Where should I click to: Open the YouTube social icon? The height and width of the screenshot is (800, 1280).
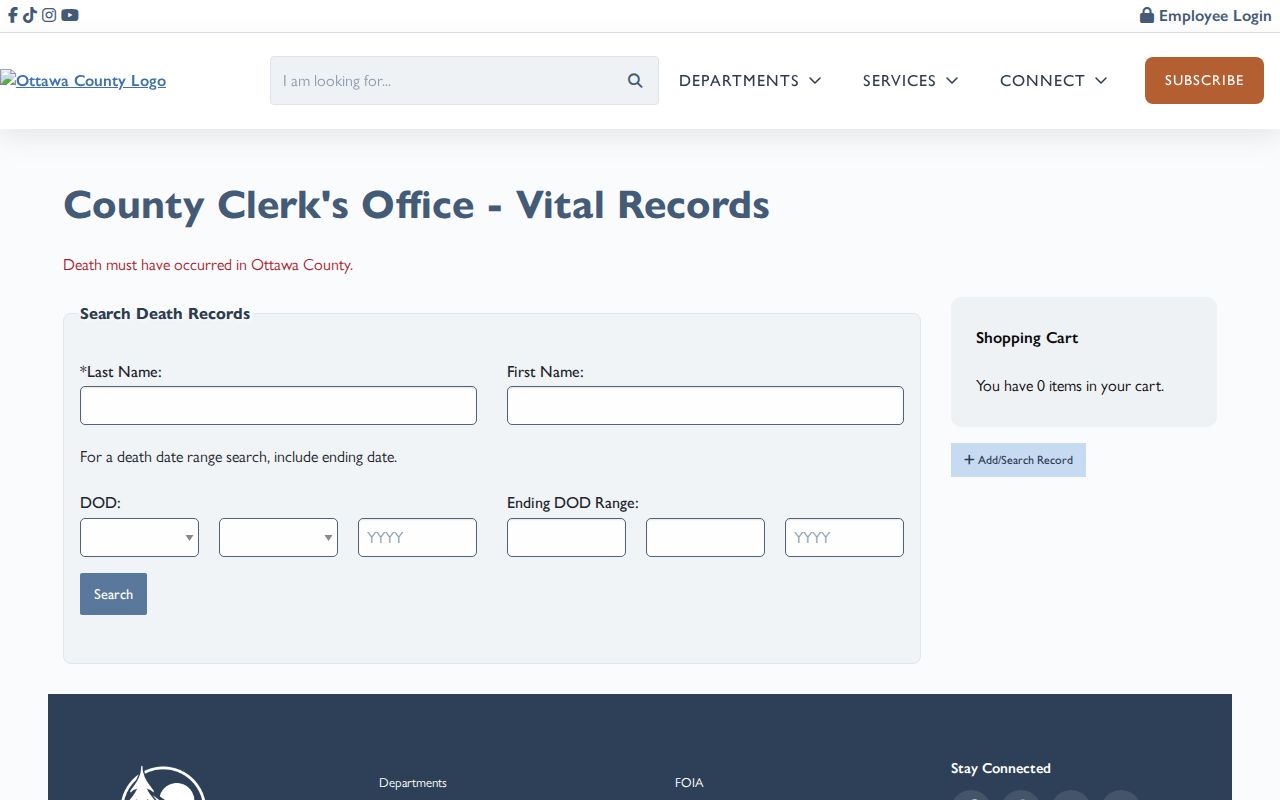(69, 15)
